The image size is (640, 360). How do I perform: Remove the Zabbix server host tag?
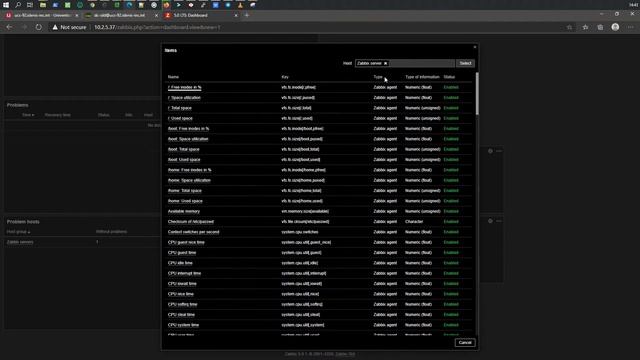(385, 63)
